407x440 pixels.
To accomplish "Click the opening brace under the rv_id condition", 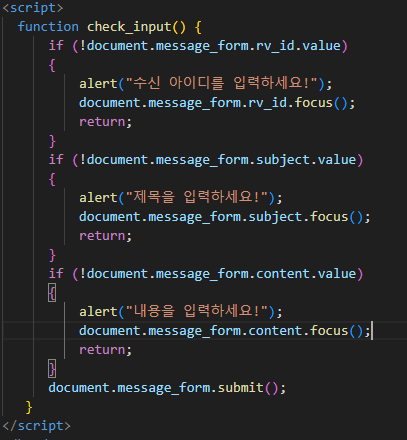I will [52, 65].
